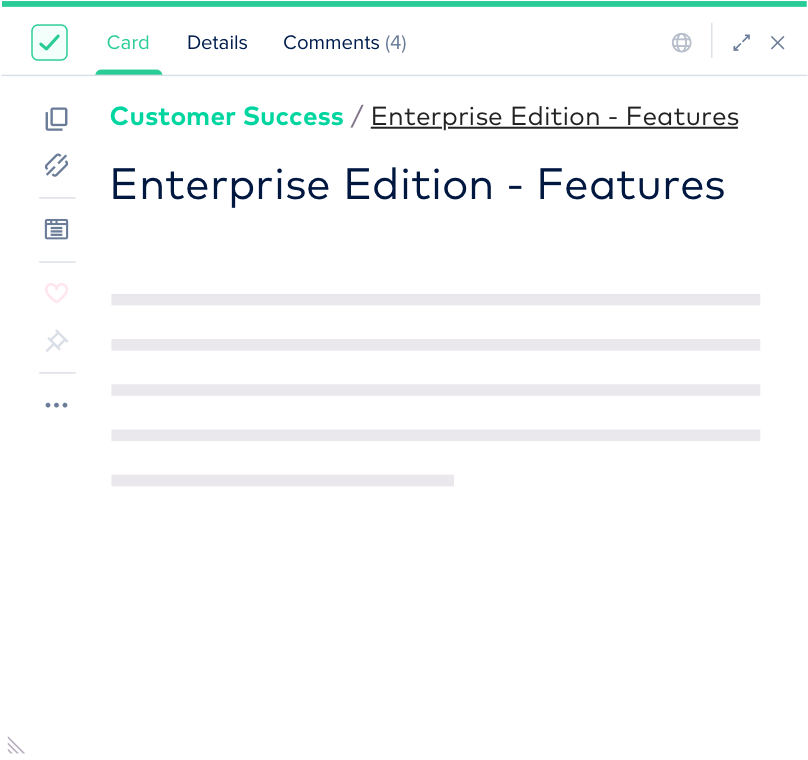This screenshot has width=808, height=760.
Task: Click the first placeholder content line
Action: click(435, 299)
